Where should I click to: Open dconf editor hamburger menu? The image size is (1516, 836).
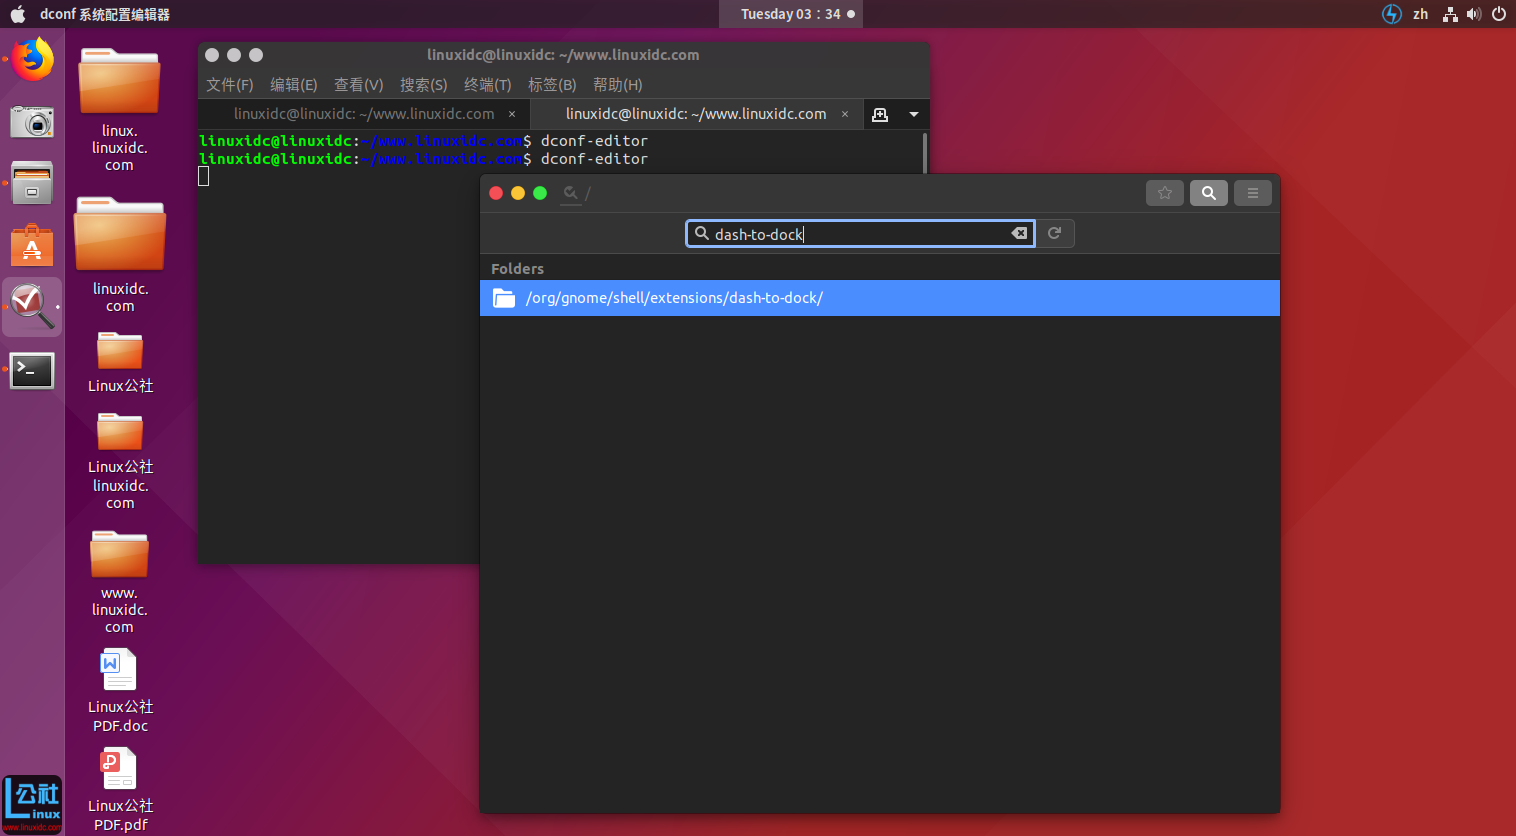pyautogui.click(x=1253, y=193)
